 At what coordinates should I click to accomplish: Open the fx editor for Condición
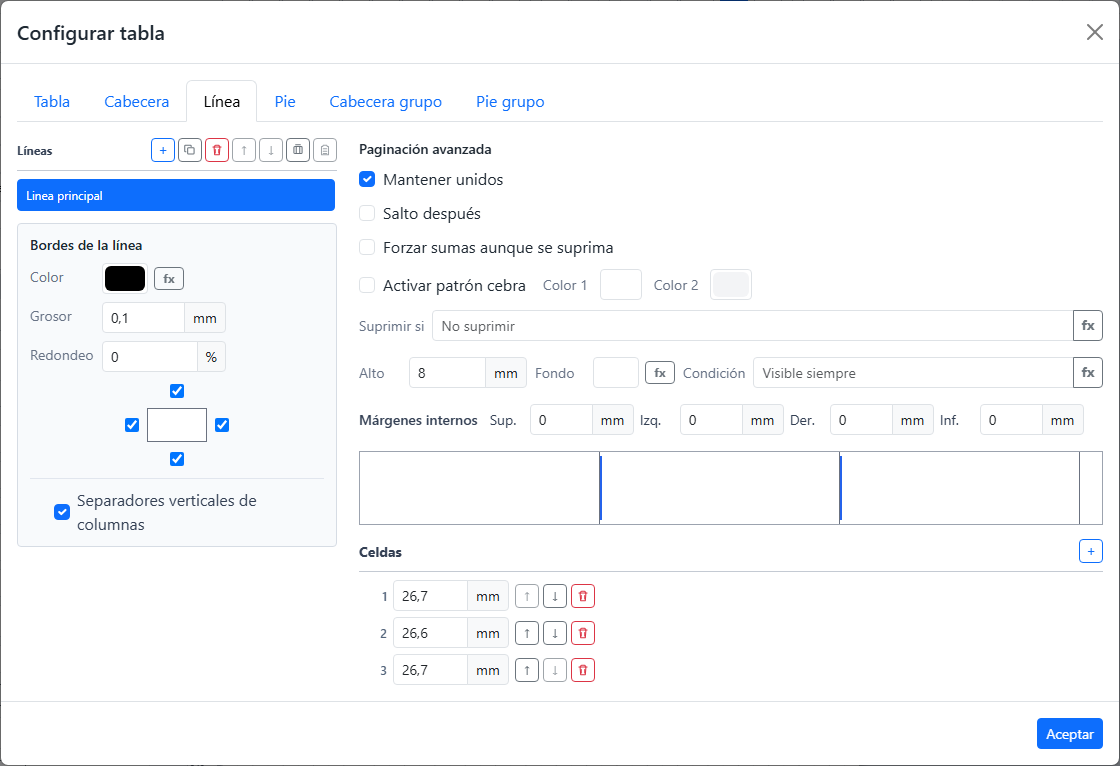[x=1088, y=373]
